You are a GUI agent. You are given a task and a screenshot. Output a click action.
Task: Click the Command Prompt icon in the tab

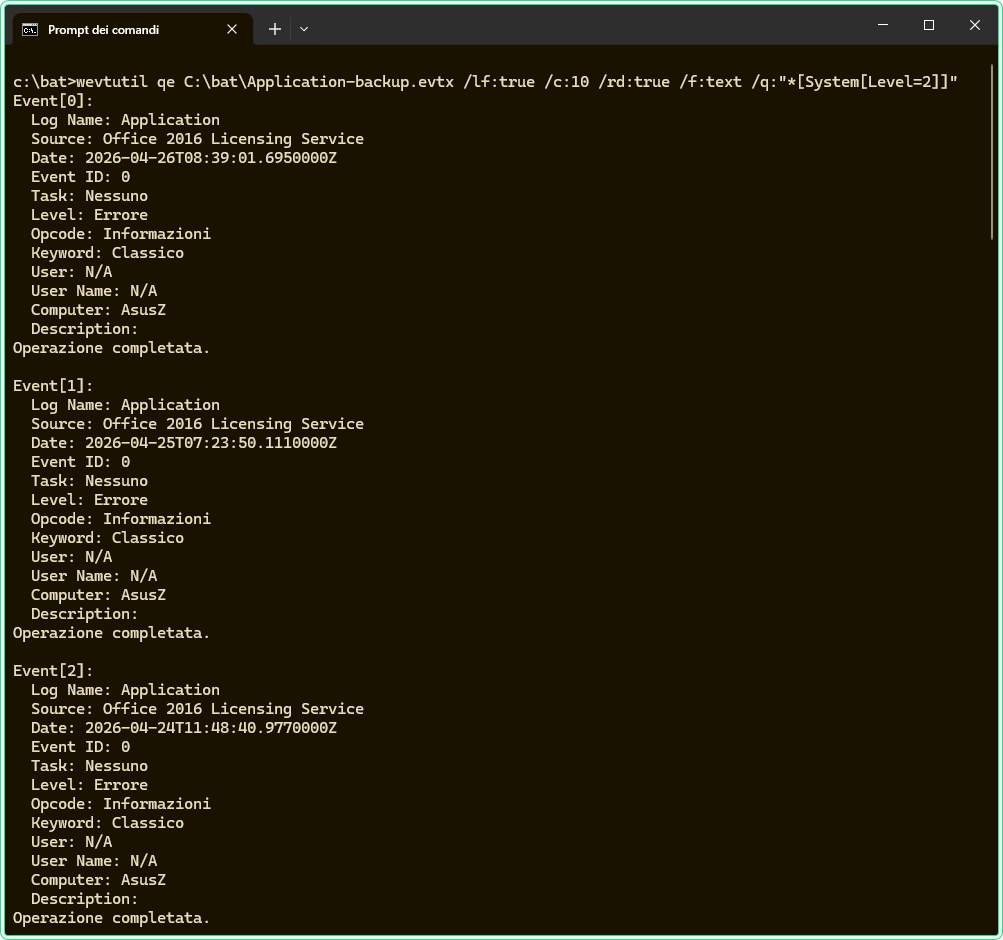(30, 29)
